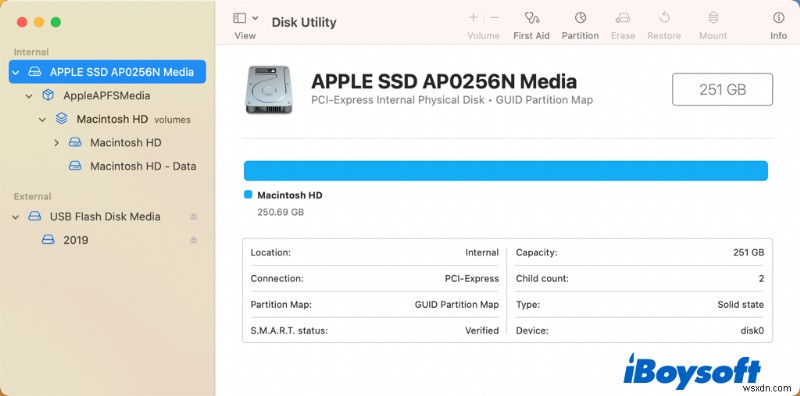The height and width of the screenshot is (396, 800).
Task: Close the Disk Utility window
Action: click(22, 22)
